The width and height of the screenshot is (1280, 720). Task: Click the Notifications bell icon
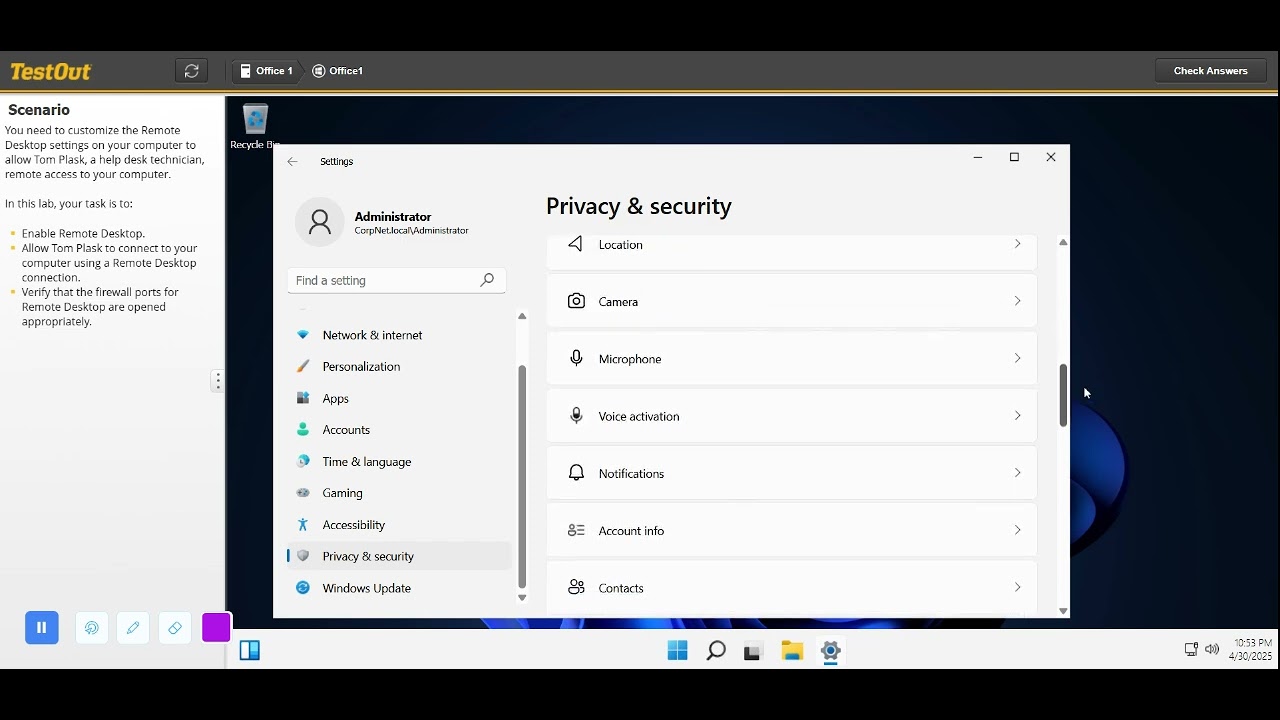pos(576,473)
